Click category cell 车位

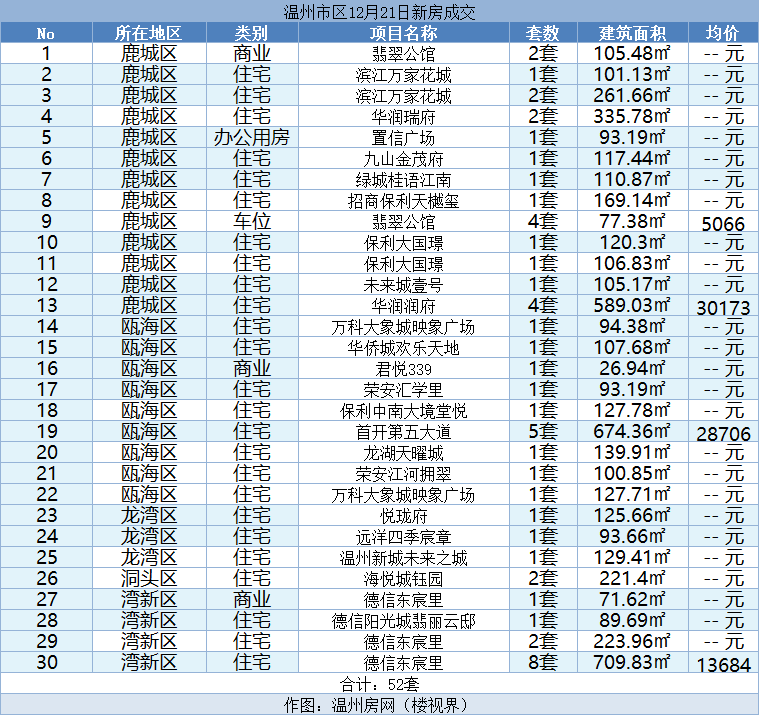click(251, 221)
